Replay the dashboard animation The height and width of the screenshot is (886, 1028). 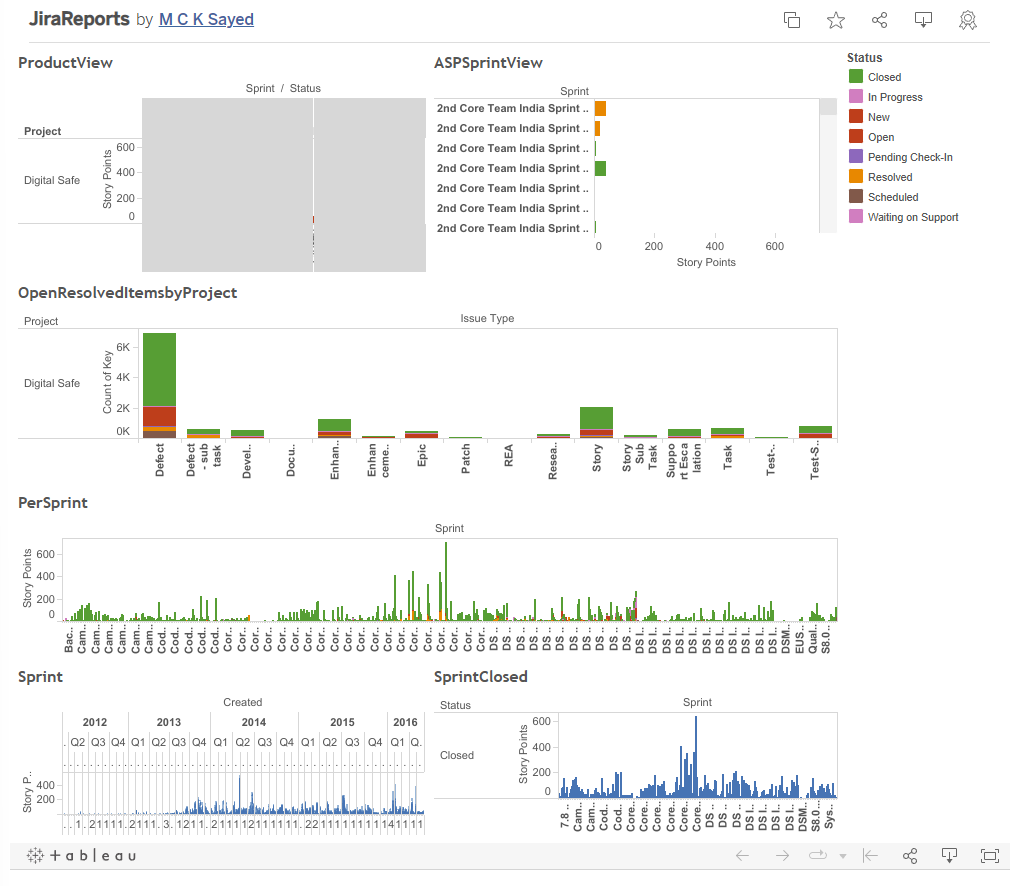coord(816,855)
